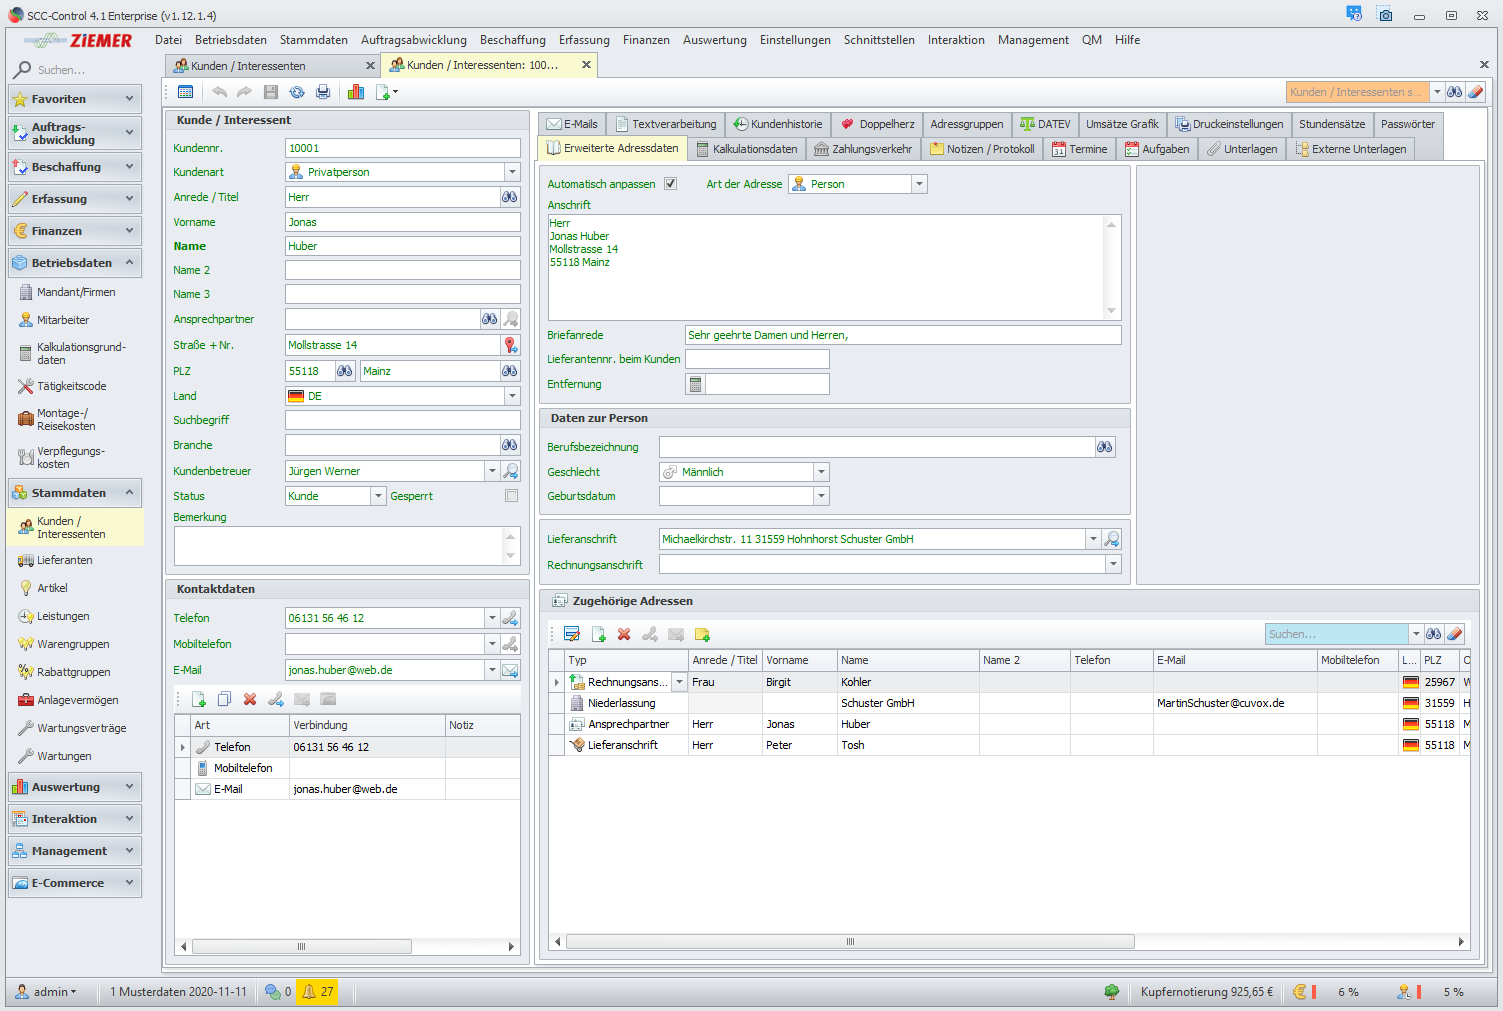The width and height of the screenshot is (1503, 1011).
Task: Open the Geschlecht dropdown
Action: coord(821,472)
